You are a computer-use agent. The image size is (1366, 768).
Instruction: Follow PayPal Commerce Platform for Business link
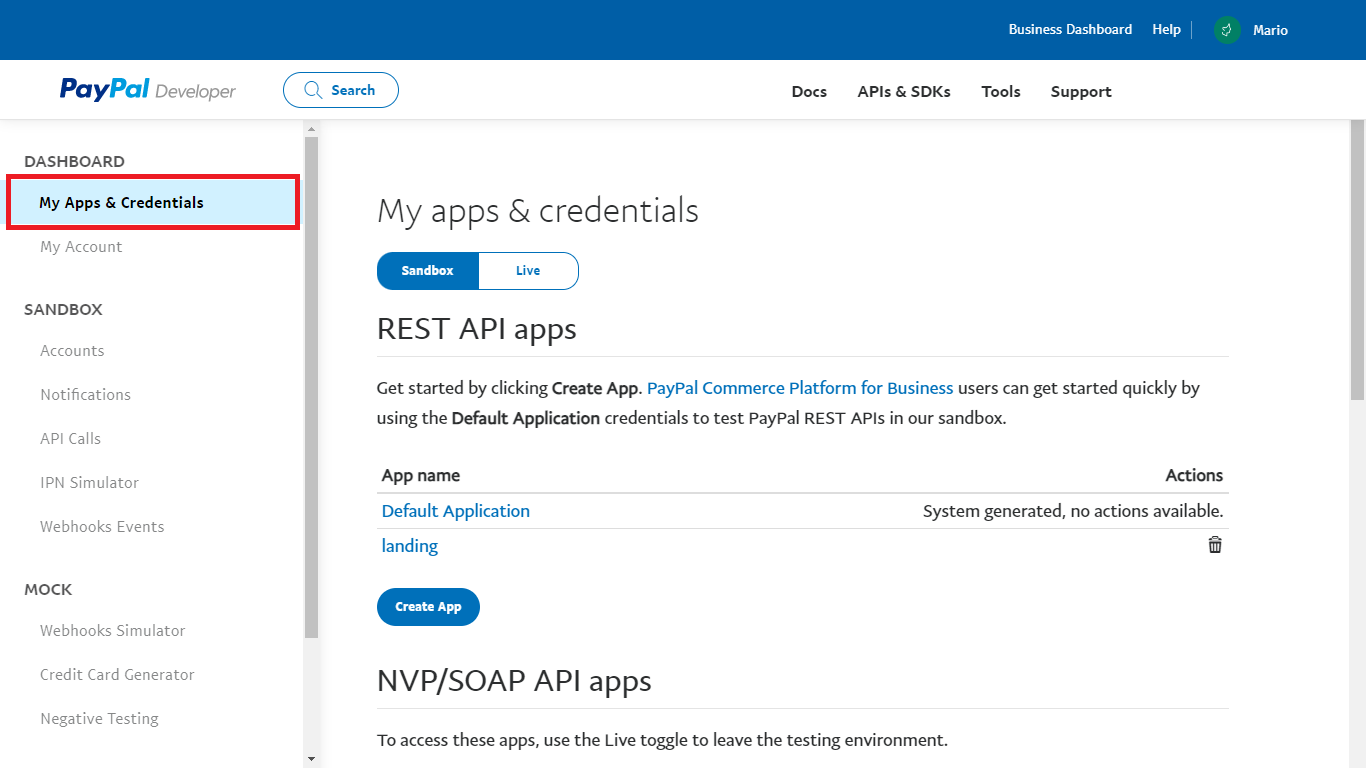[x=800, y=388]
